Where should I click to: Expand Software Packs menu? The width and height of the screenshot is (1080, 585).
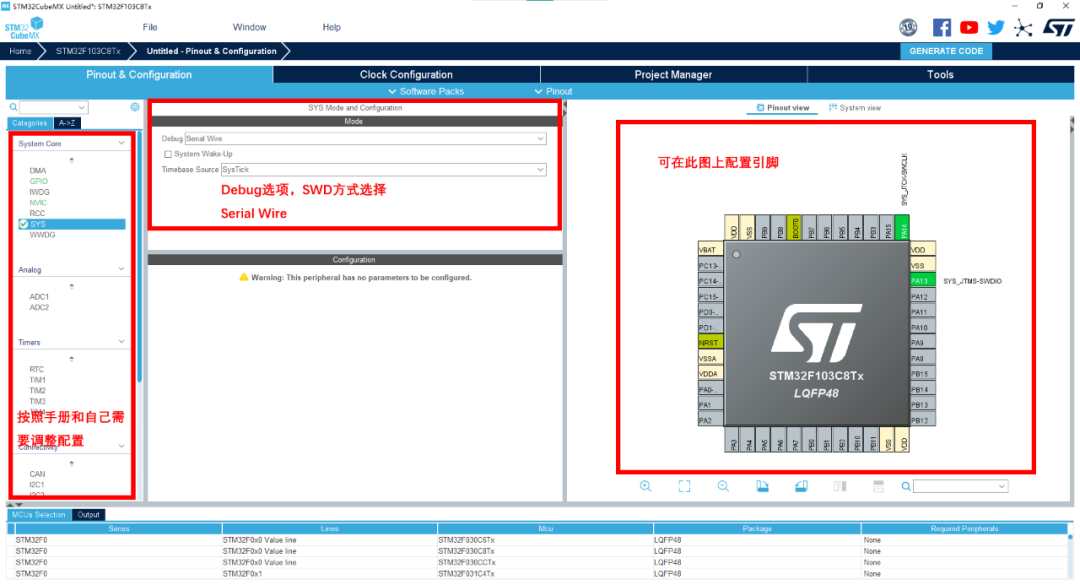pyautogui.click(x=426, y=91)
